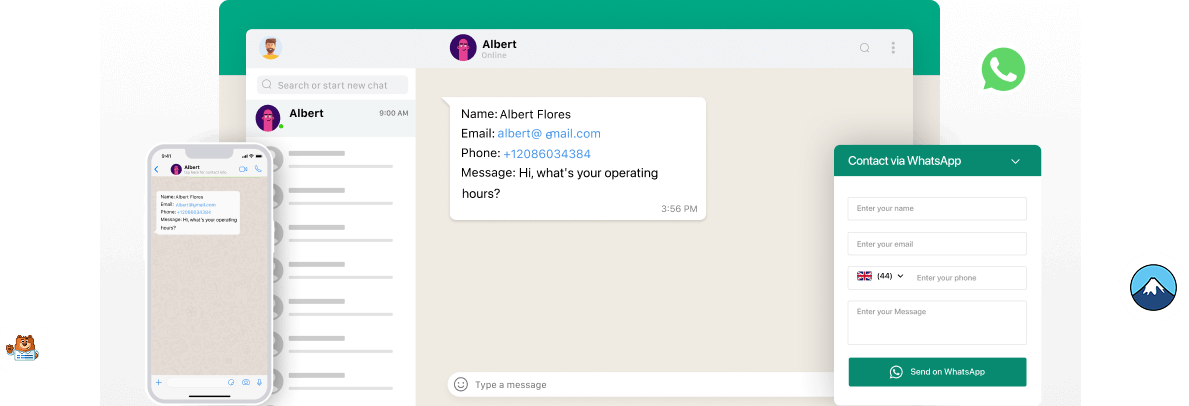Viewport: 1189px width, 406px height.
Task: Tap Albert's avatar in the phone header
Action: point(176,169)
